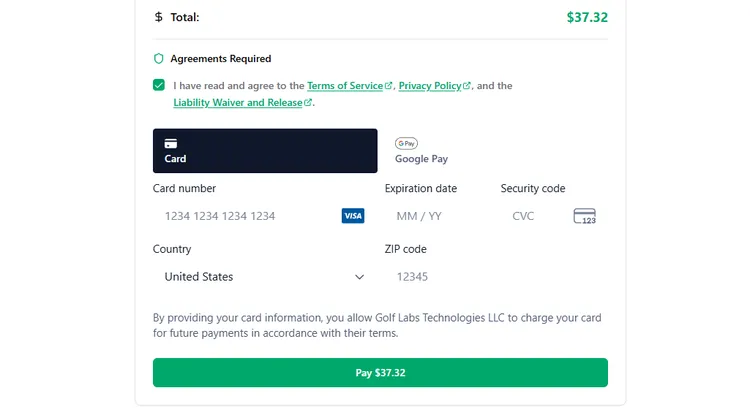This screenshot has width=750, height=415.
Task: Click the CVC card security icon
Action: point(584,216)
